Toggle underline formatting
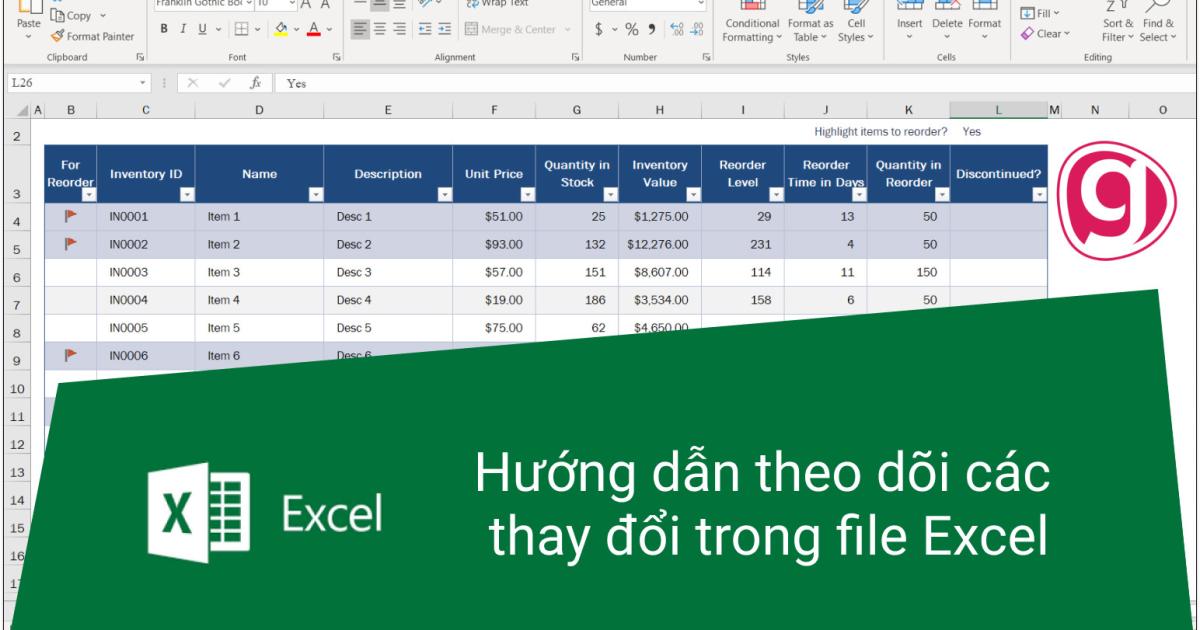This screenshot has width=1200, height=630. [x=202, y=27]
